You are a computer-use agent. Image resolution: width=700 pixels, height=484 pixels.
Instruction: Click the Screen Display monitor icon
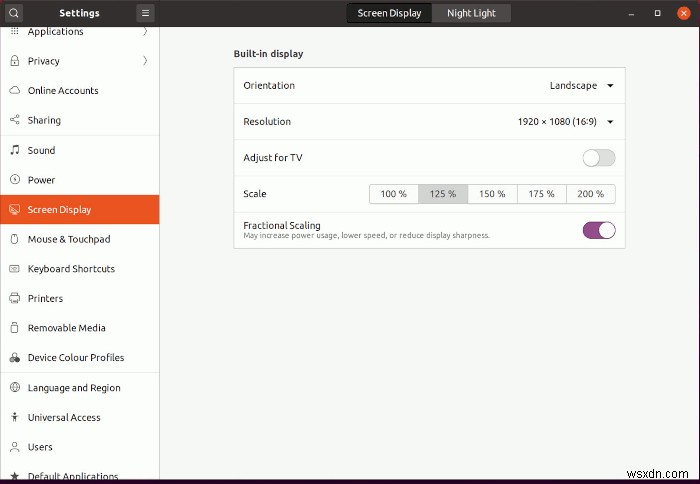tap(15, 209)
